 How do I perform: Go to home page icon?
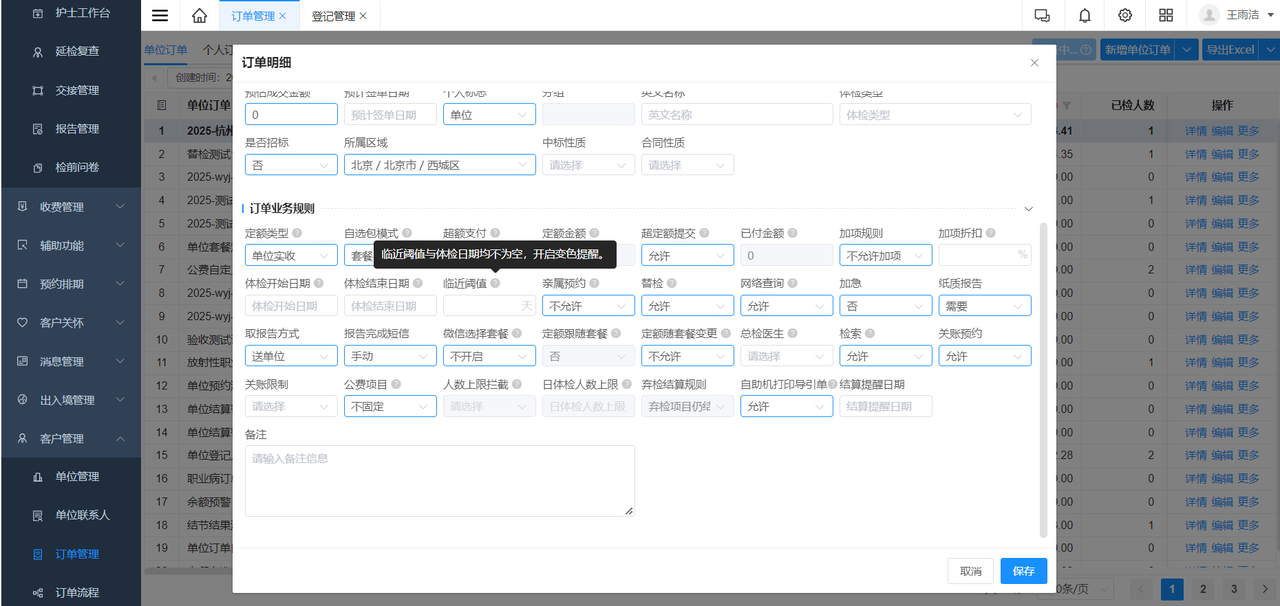click(199, 16)
